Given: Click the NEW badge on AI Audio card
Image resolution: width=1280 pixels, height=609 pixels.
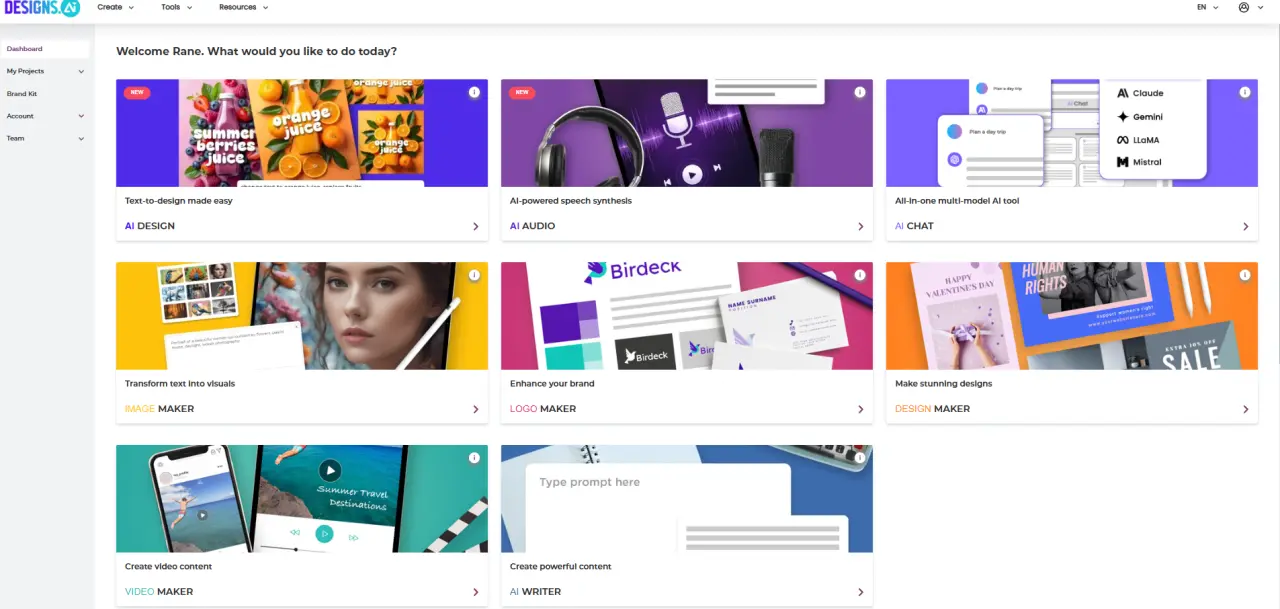Looking at the screenshot, I should 521,92.
